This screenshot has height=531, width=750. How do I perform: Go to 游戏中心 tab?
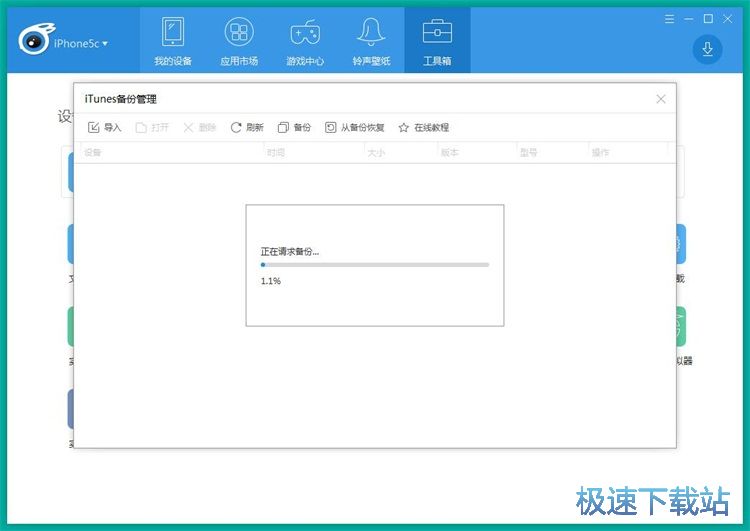(x=305, y=41)
